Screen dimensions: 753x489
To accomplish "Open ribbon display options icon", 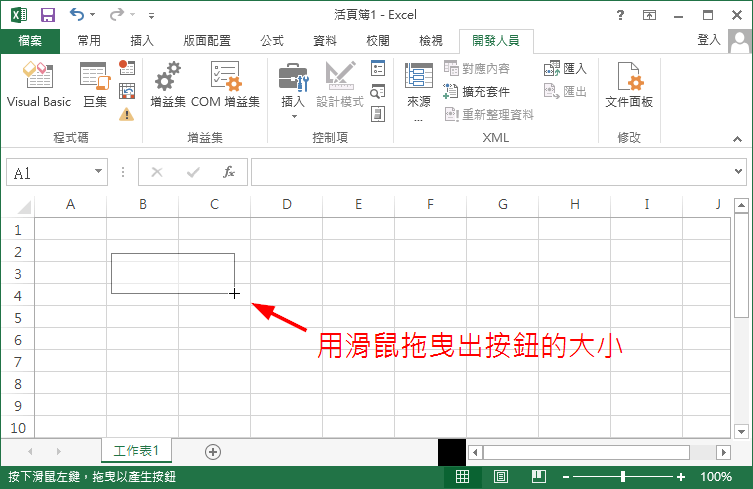I will point(649,15).
